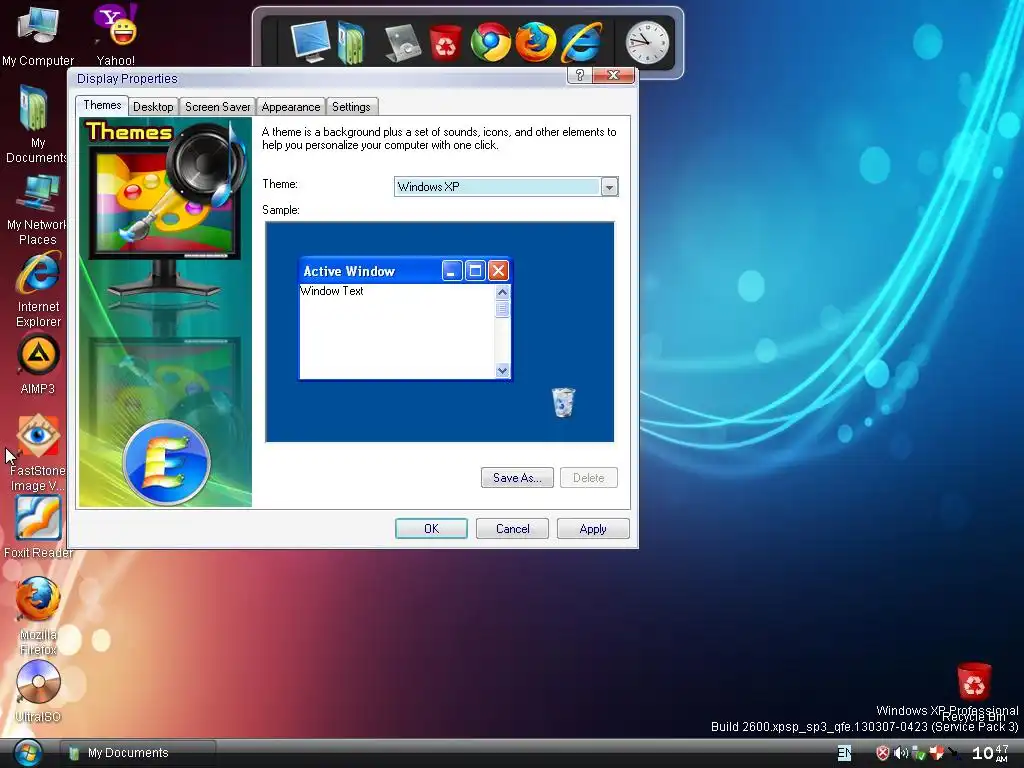Launch Mozilla Firefox desktop icon
1024x768 pixels.
click(x=38, y=616)
